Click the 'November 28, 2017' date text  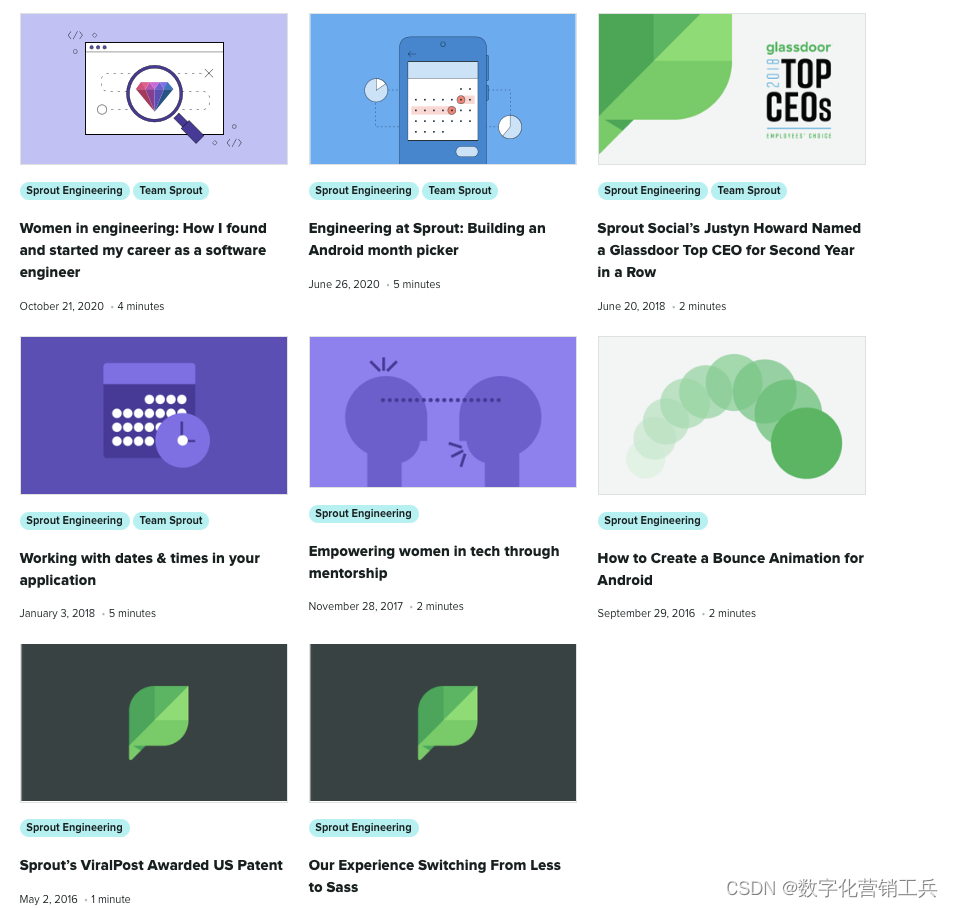point(356,606)
